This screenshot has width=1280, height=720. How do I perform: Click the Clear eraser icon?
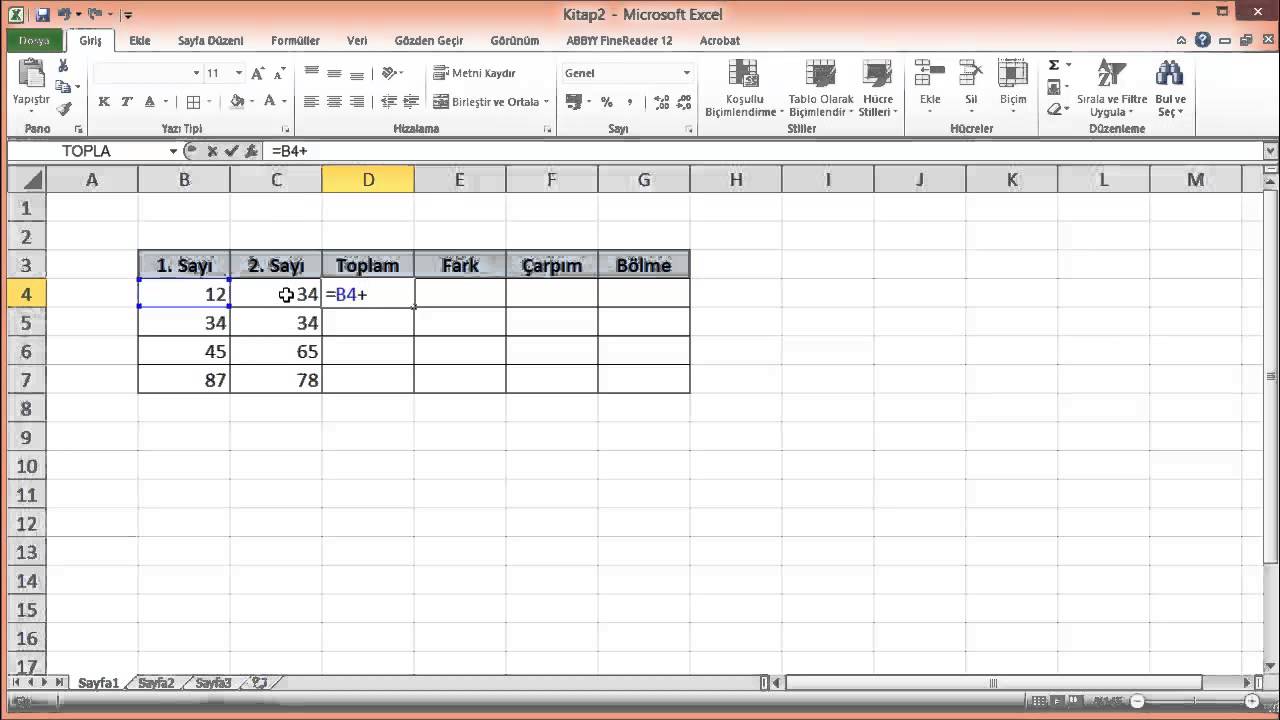click(x=1056, y=110)
